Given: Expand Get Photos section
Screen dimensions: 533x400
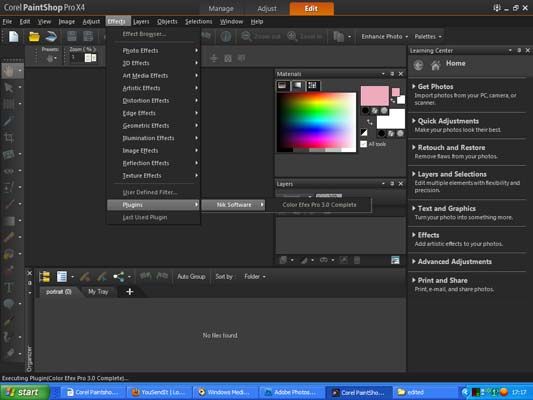Looking at the screenshot, I should [435, 87].
